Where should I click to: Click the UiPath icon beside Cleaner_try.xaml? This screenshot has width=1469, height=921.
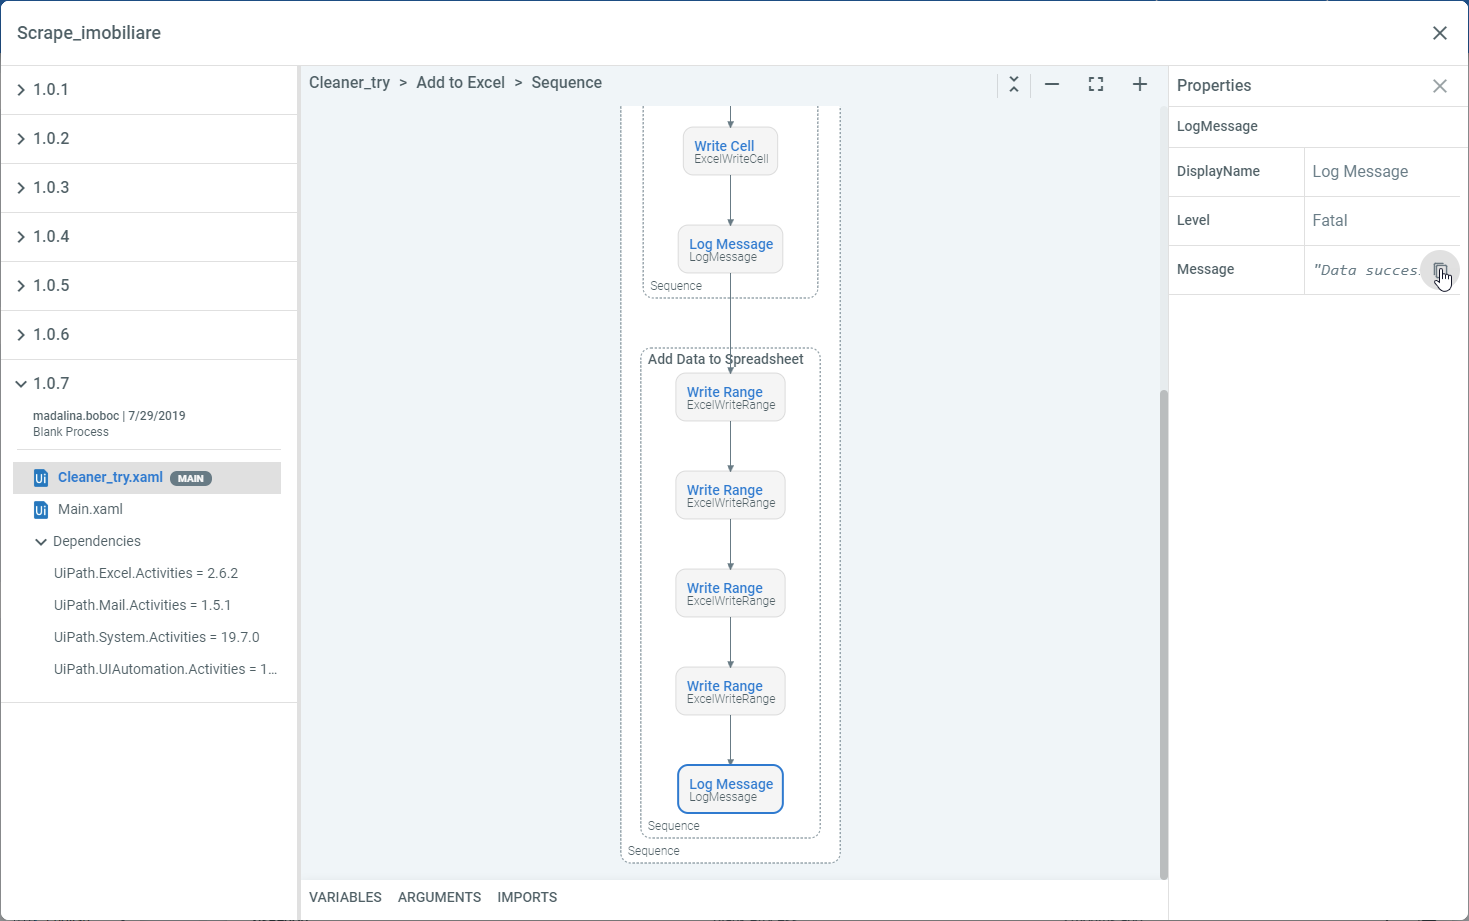[x=41, y=478]
